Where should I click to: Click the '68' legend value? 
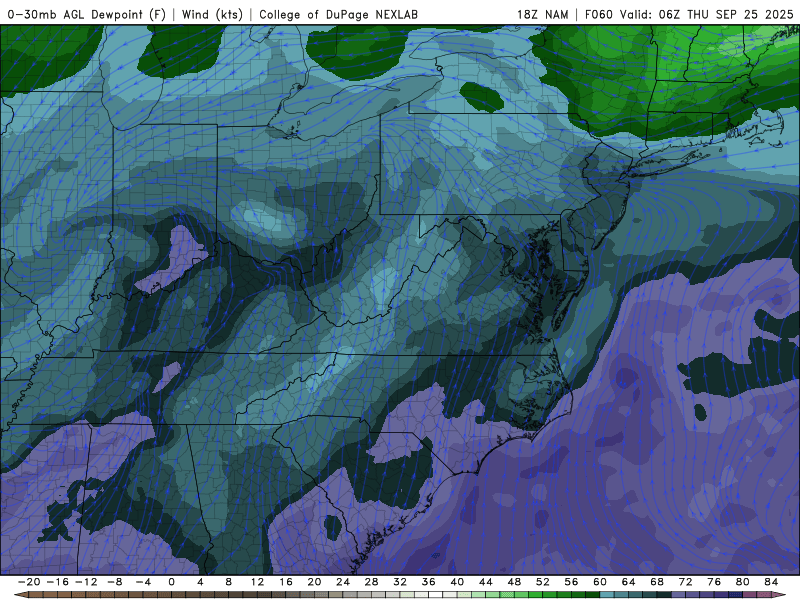(x=657, y=582)
